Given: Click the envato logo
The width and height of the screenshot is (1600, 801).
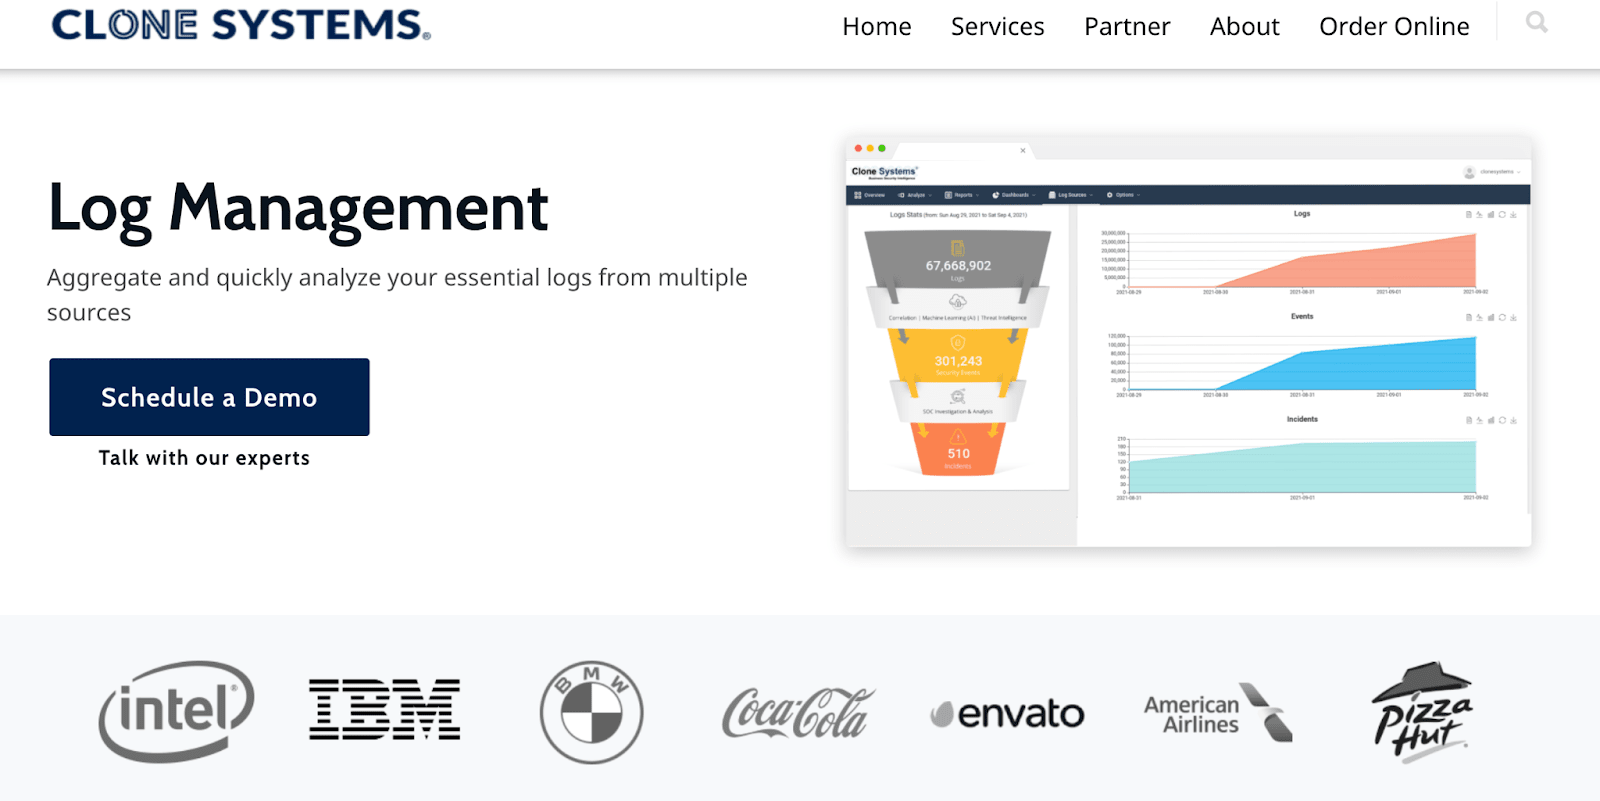Looking at the screenshot, I should click(x=1007, y=714).
